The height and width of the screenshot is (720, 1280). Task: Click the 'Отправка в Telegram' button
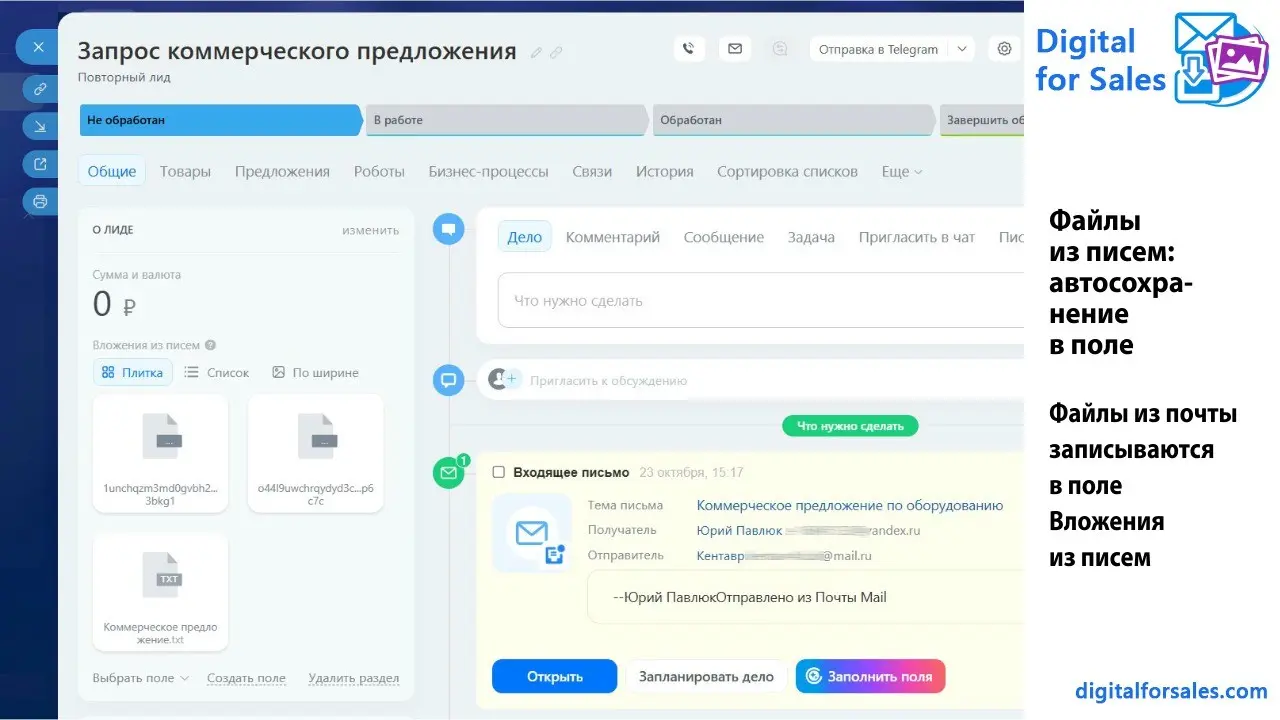pyautogui.click(x=878, y=49)
